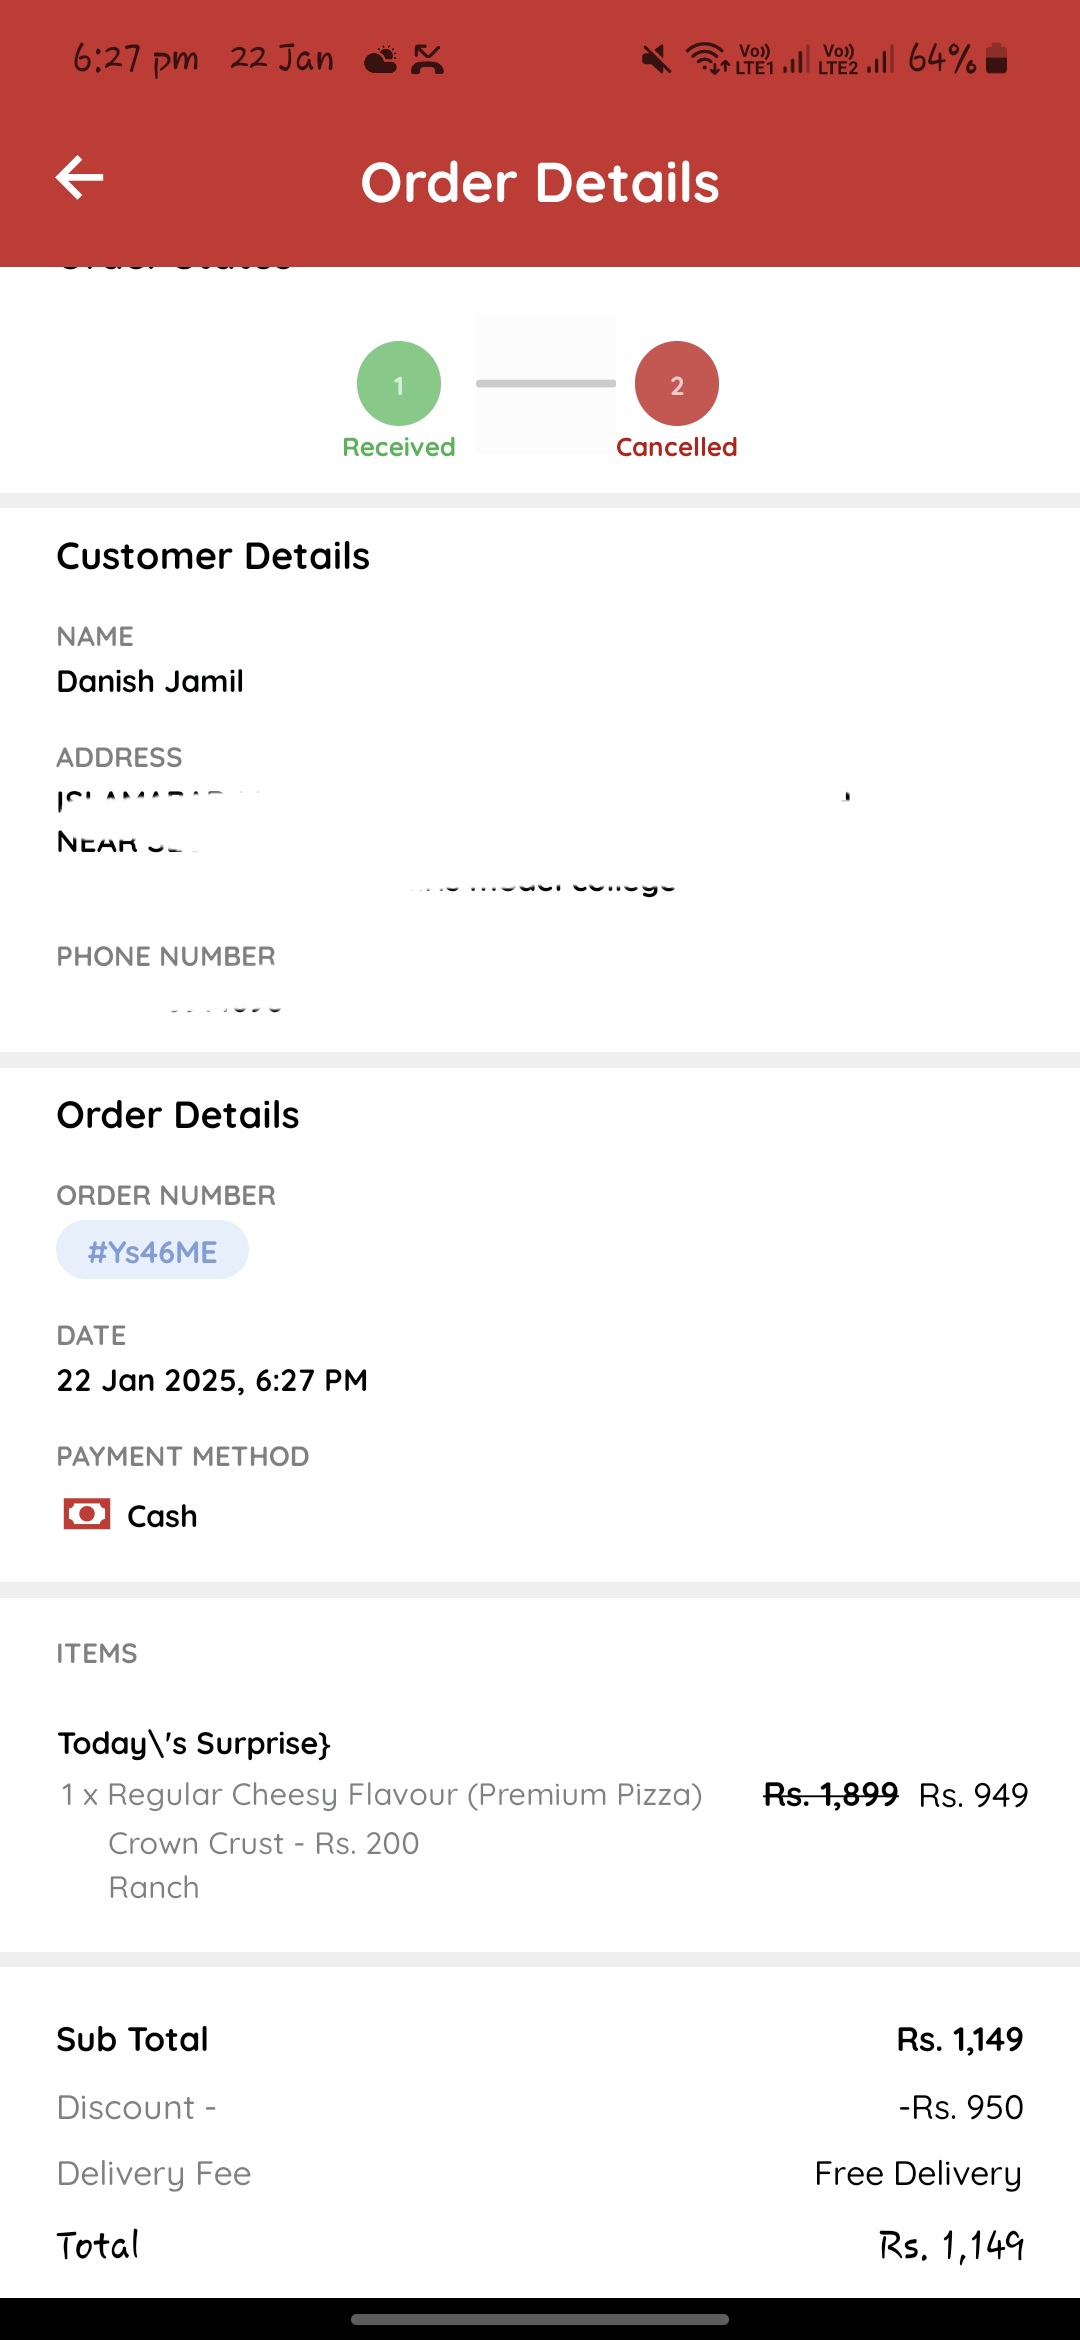Tap the red Cancelled step circle
Screen dimensions: 1080x2340
click(x=677, y=384)
